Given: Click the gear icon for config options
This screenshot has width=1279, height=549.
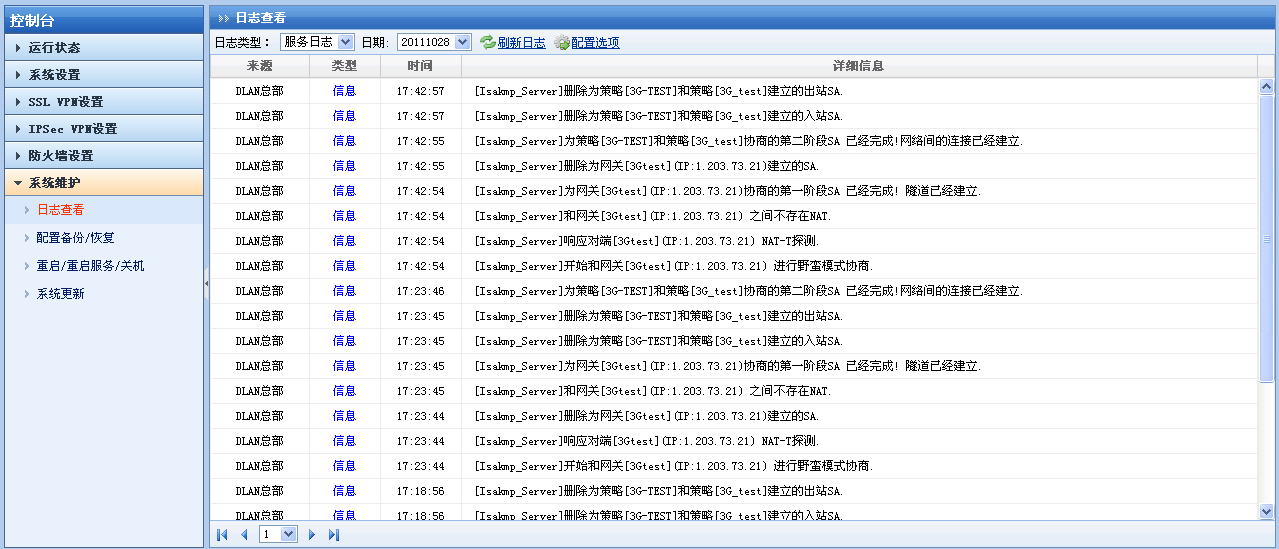Looking at the screenshot, I should tap(561, 42).
